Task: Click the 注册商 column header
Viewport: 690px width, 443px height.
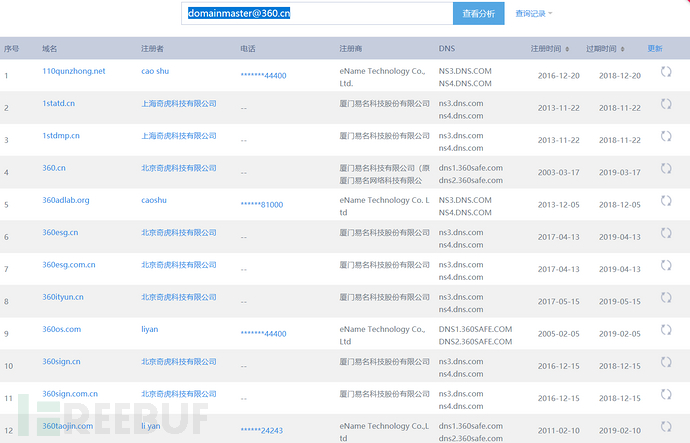Action: pyautogui.click(x=350, y=48)
